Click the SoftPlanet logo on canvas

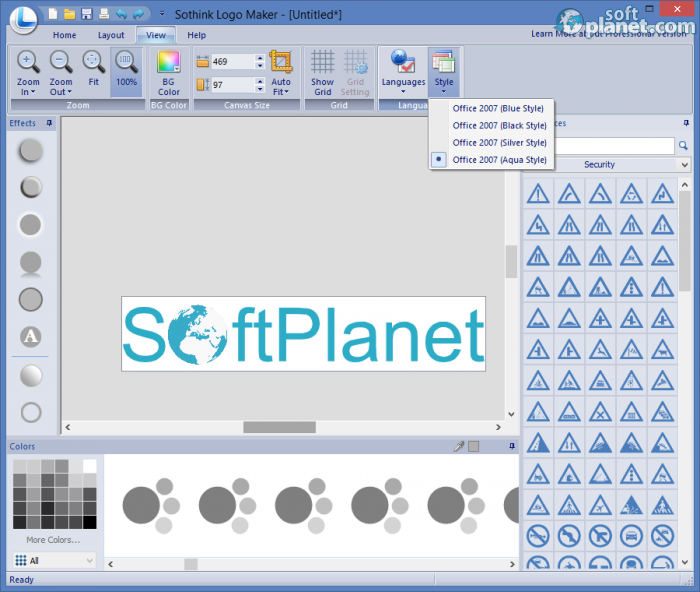304,334
